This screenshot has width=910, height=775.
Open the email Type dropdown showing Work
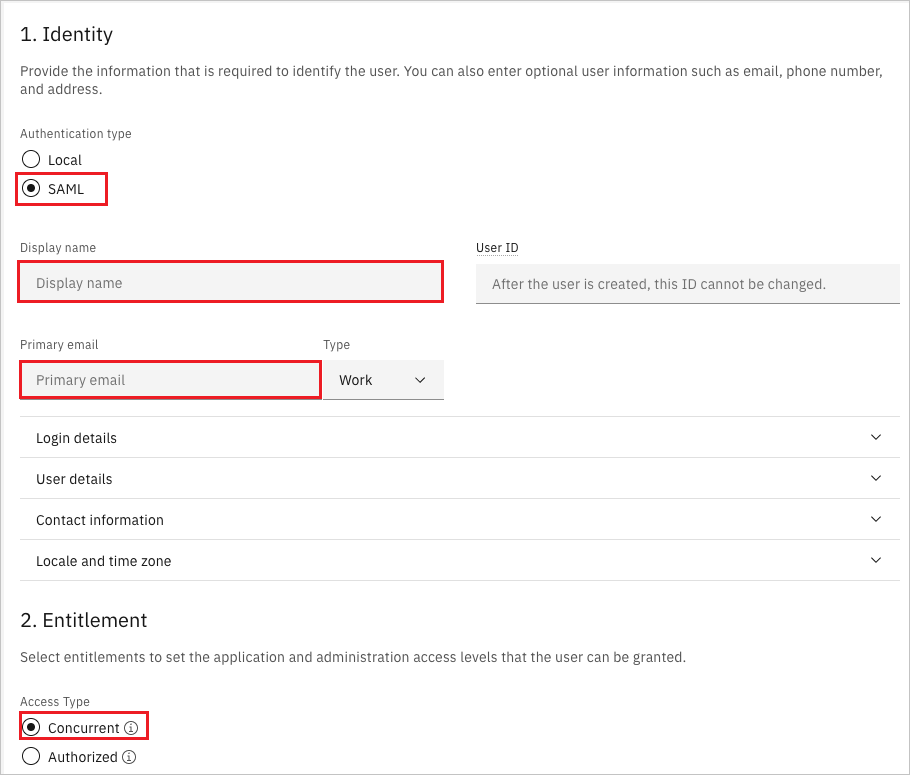[x=384, y=380]
